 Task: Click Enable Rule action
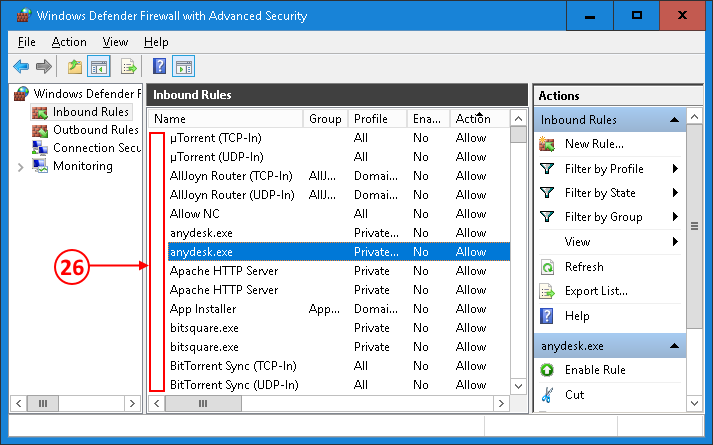(x=595, y=370)
